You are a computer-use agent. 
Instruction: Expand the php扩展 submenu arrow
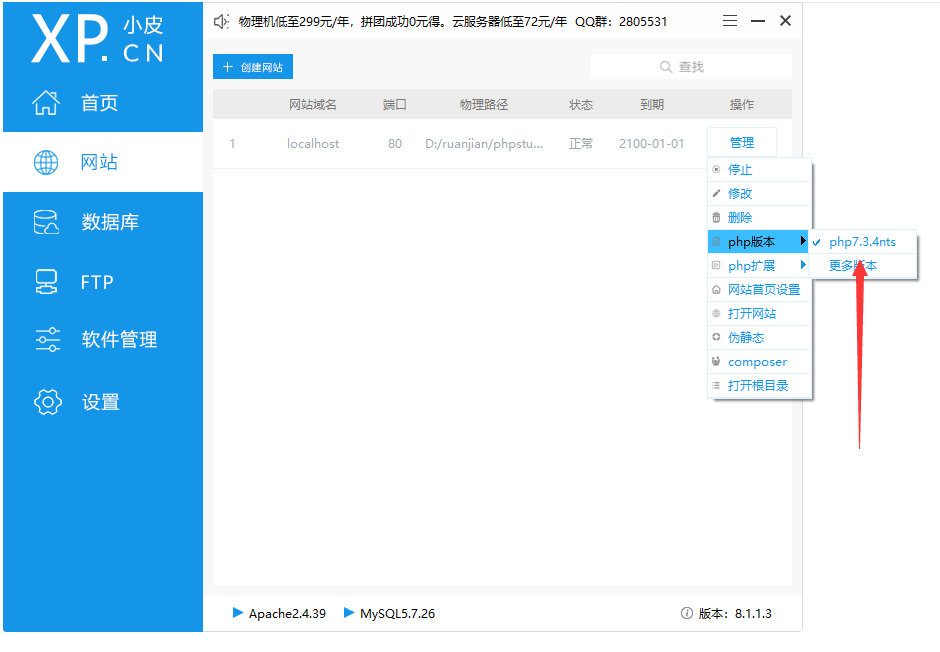click(800, 265)
